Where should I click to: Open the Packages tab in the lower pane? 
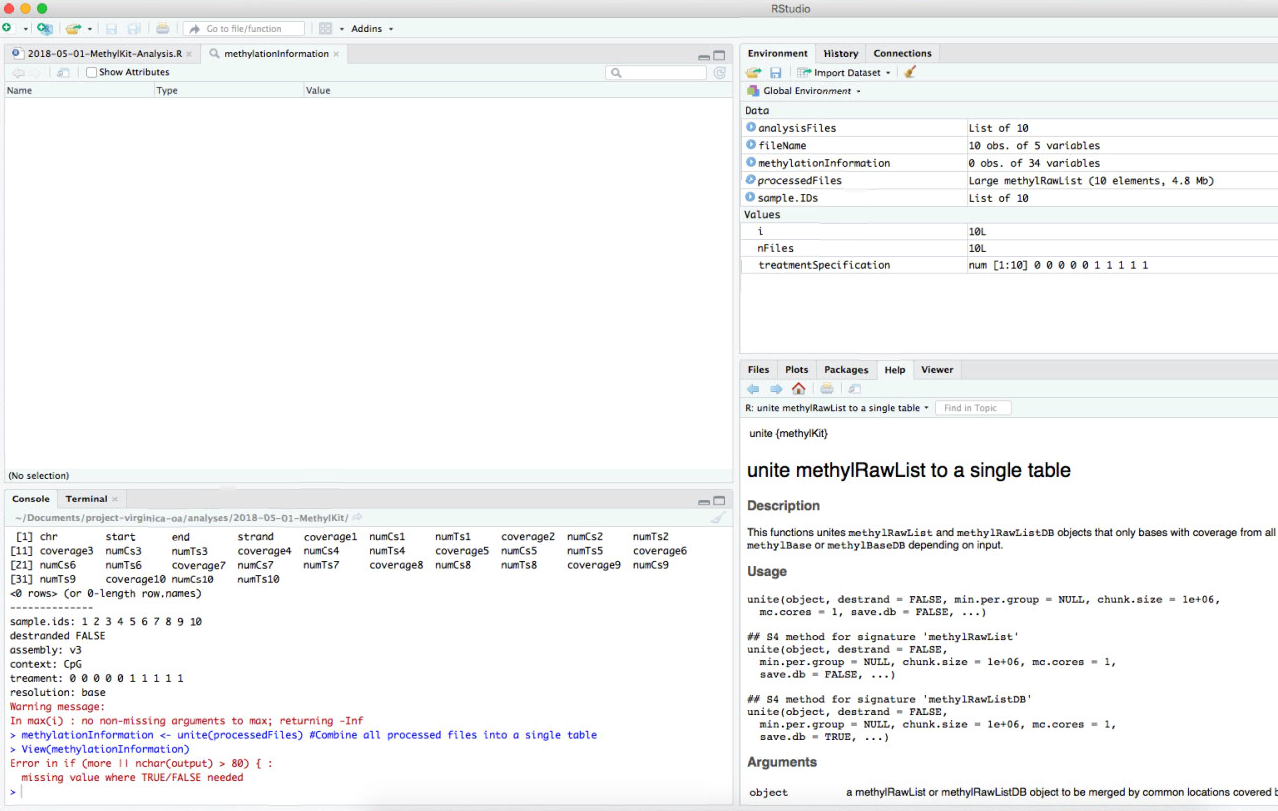(845, 369)
